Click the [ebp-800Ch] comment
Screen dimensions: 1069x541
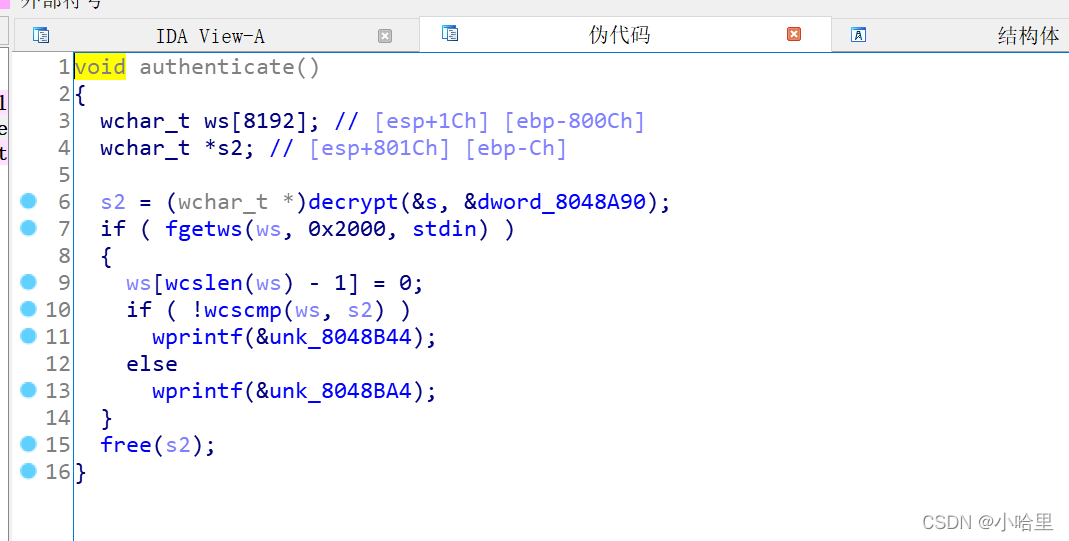pos(574,121)
